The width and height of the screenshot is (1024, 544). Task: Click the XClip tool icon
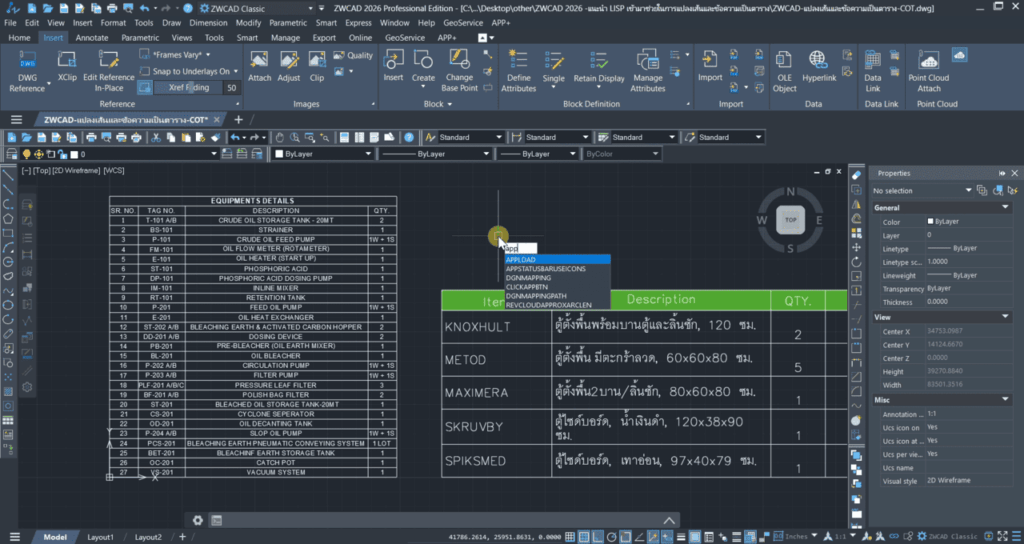click(67, 61)
